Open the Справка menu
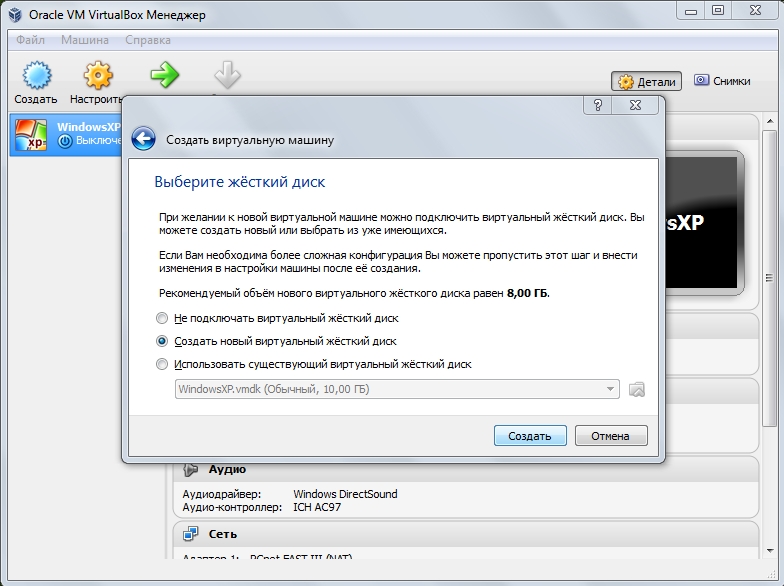784x586 pixels. (x=148, y=40)
